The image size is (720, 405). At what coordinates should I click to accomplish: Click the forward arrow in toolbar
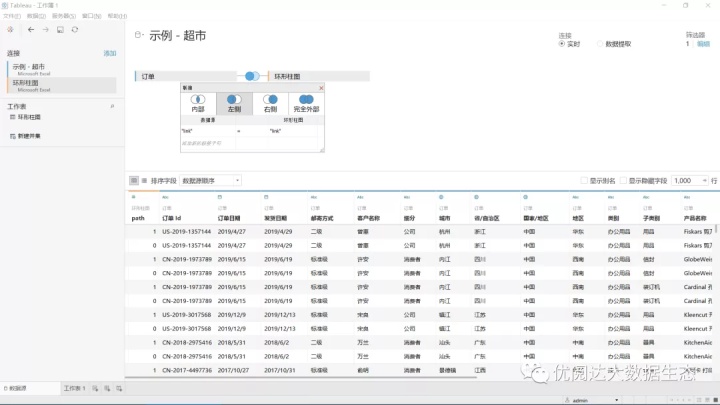point(45,29)
